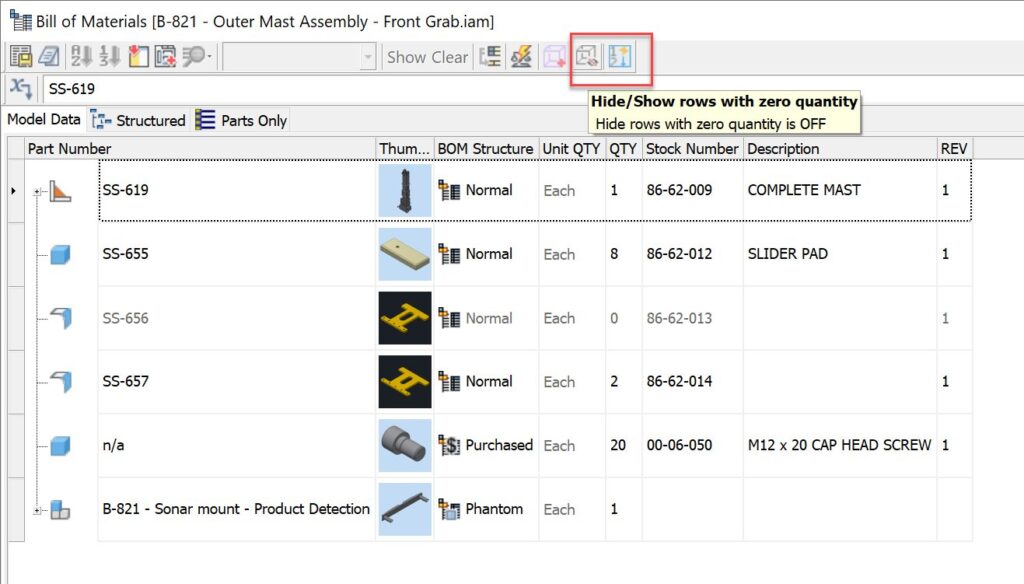Switch to the Parts Only tab

(242, 120)
